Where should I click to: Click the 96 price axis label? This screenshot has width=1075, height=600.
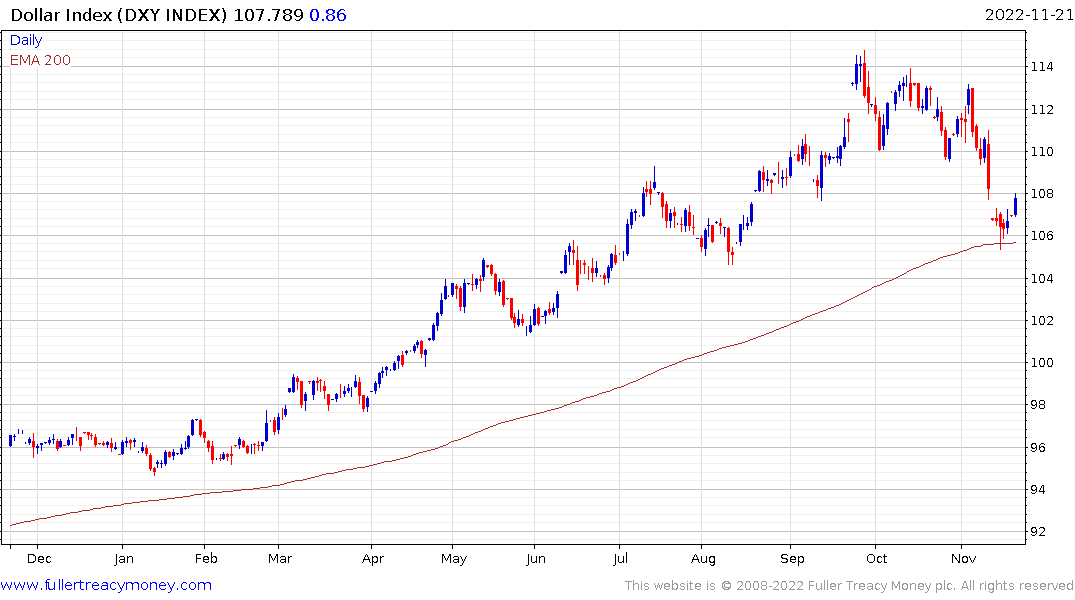pos(1039,448)
